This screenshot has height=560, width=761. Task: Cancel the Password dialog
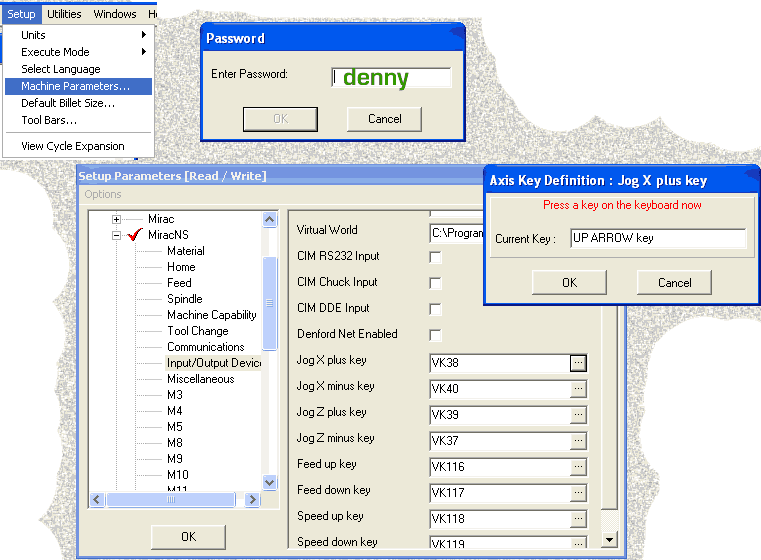coord(384,118)
